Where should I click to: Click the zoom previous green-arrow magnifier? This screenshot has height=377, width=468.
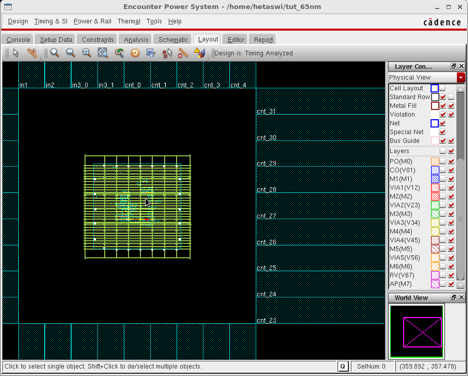(119, 53)
